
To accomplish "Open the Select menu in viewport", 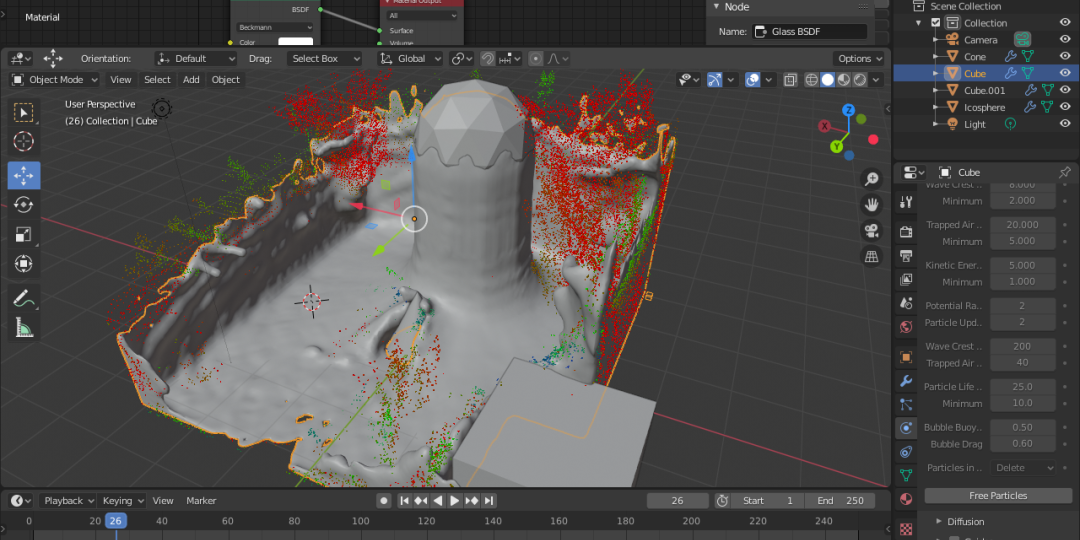I will tap(157, 80).
